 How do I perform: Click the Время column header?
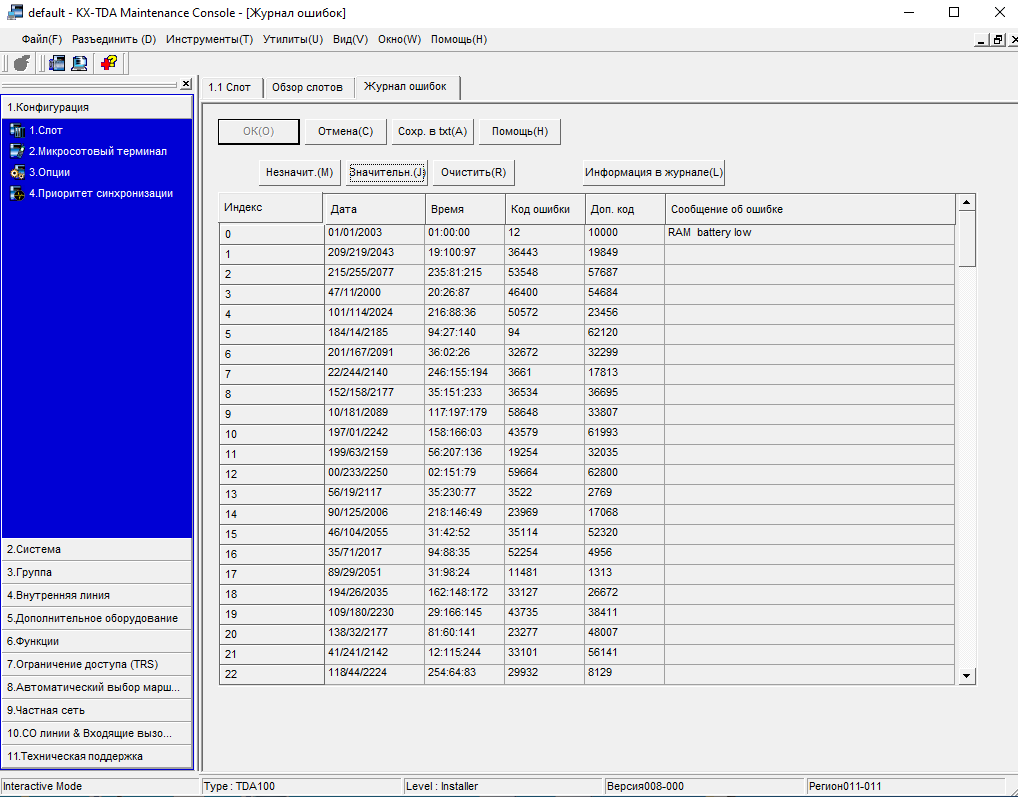point(465,209)
